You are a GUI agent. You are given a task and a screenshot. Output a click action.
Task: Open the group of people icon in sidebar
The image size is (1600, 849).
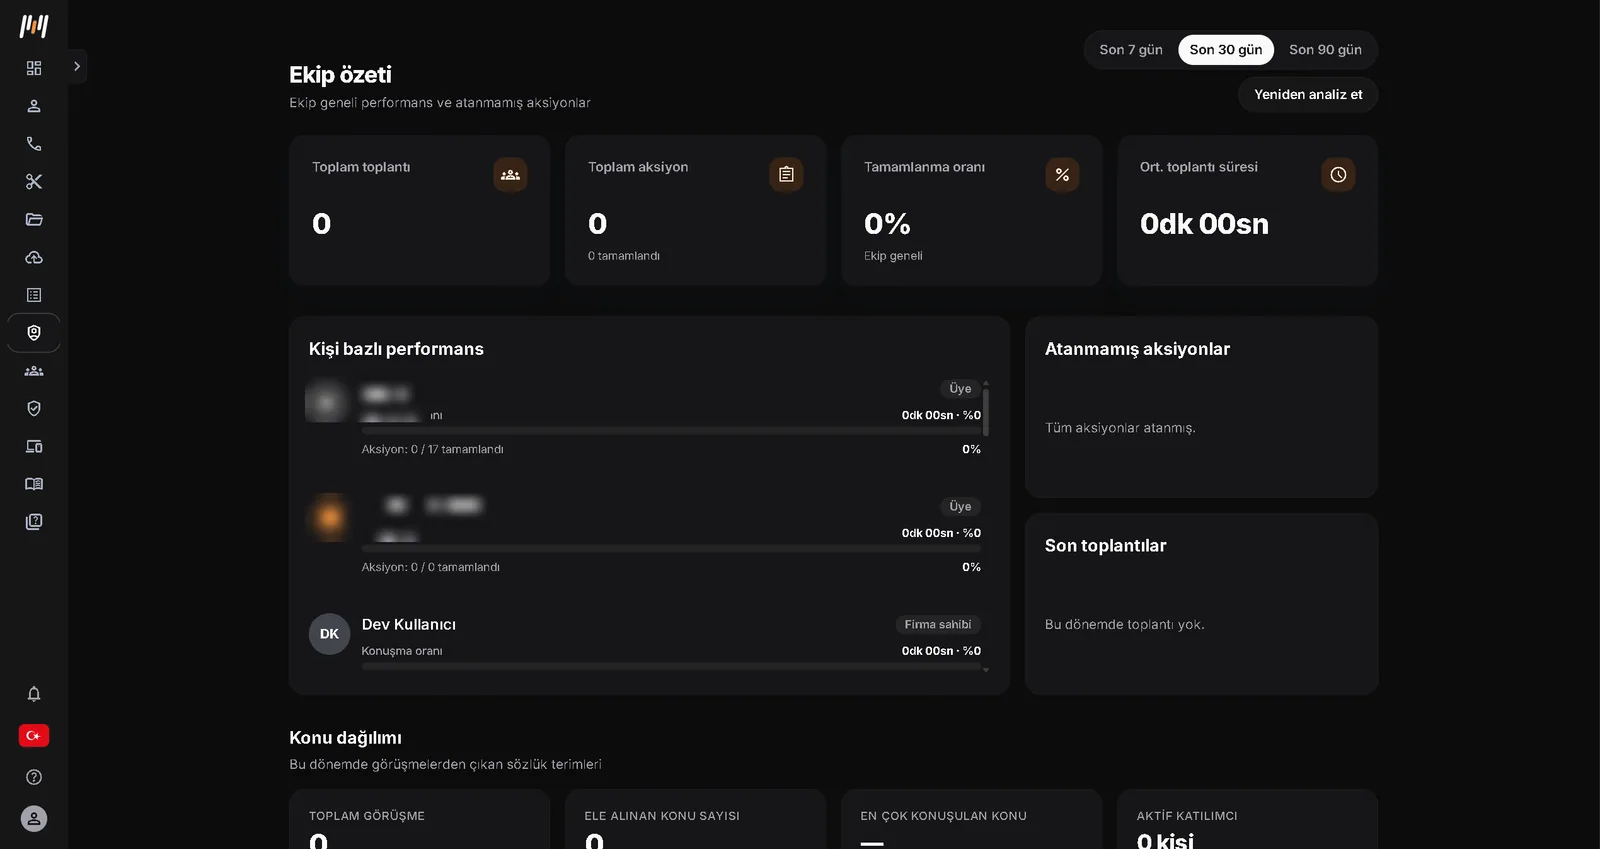coord(34,371)
